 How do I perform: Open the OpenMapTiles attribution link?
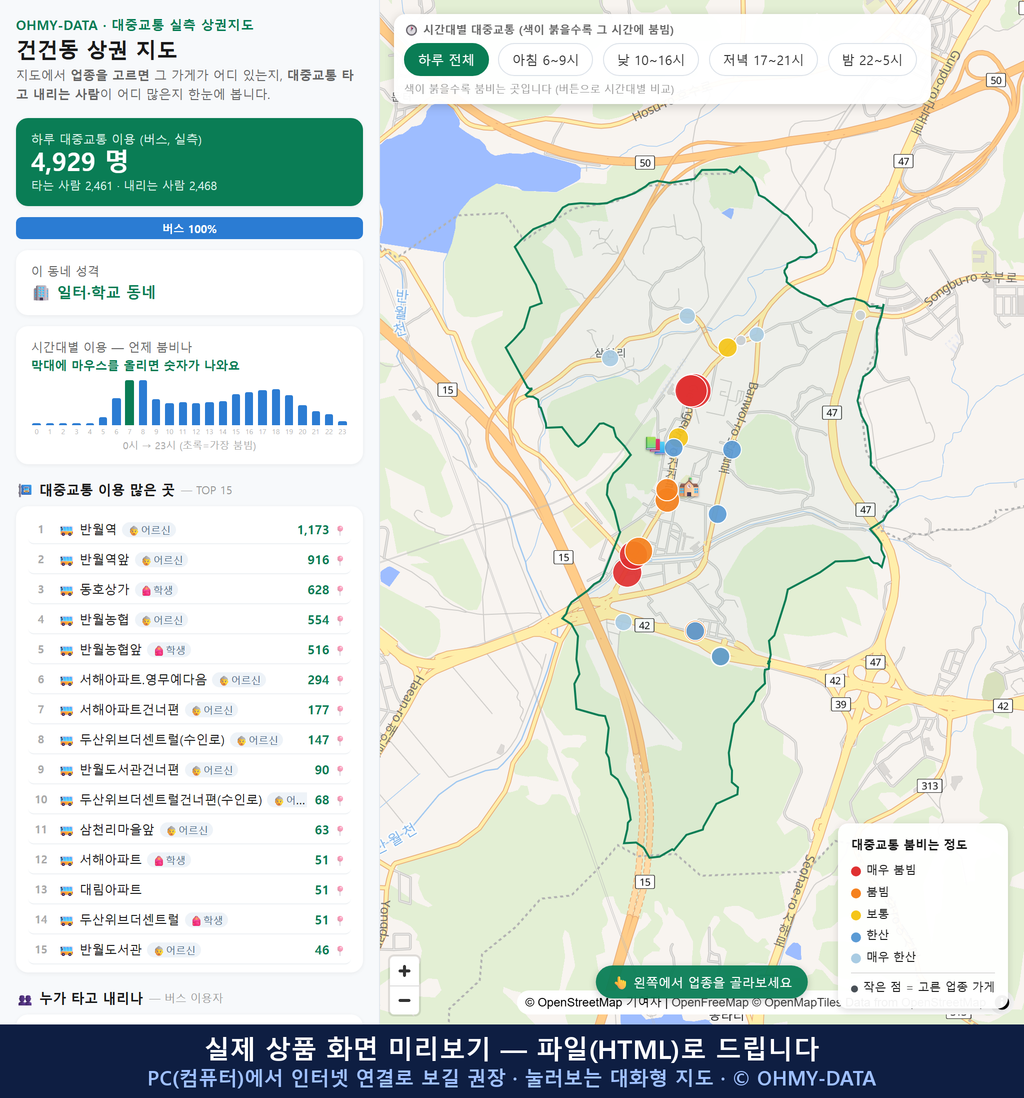tap(796, 1003)
